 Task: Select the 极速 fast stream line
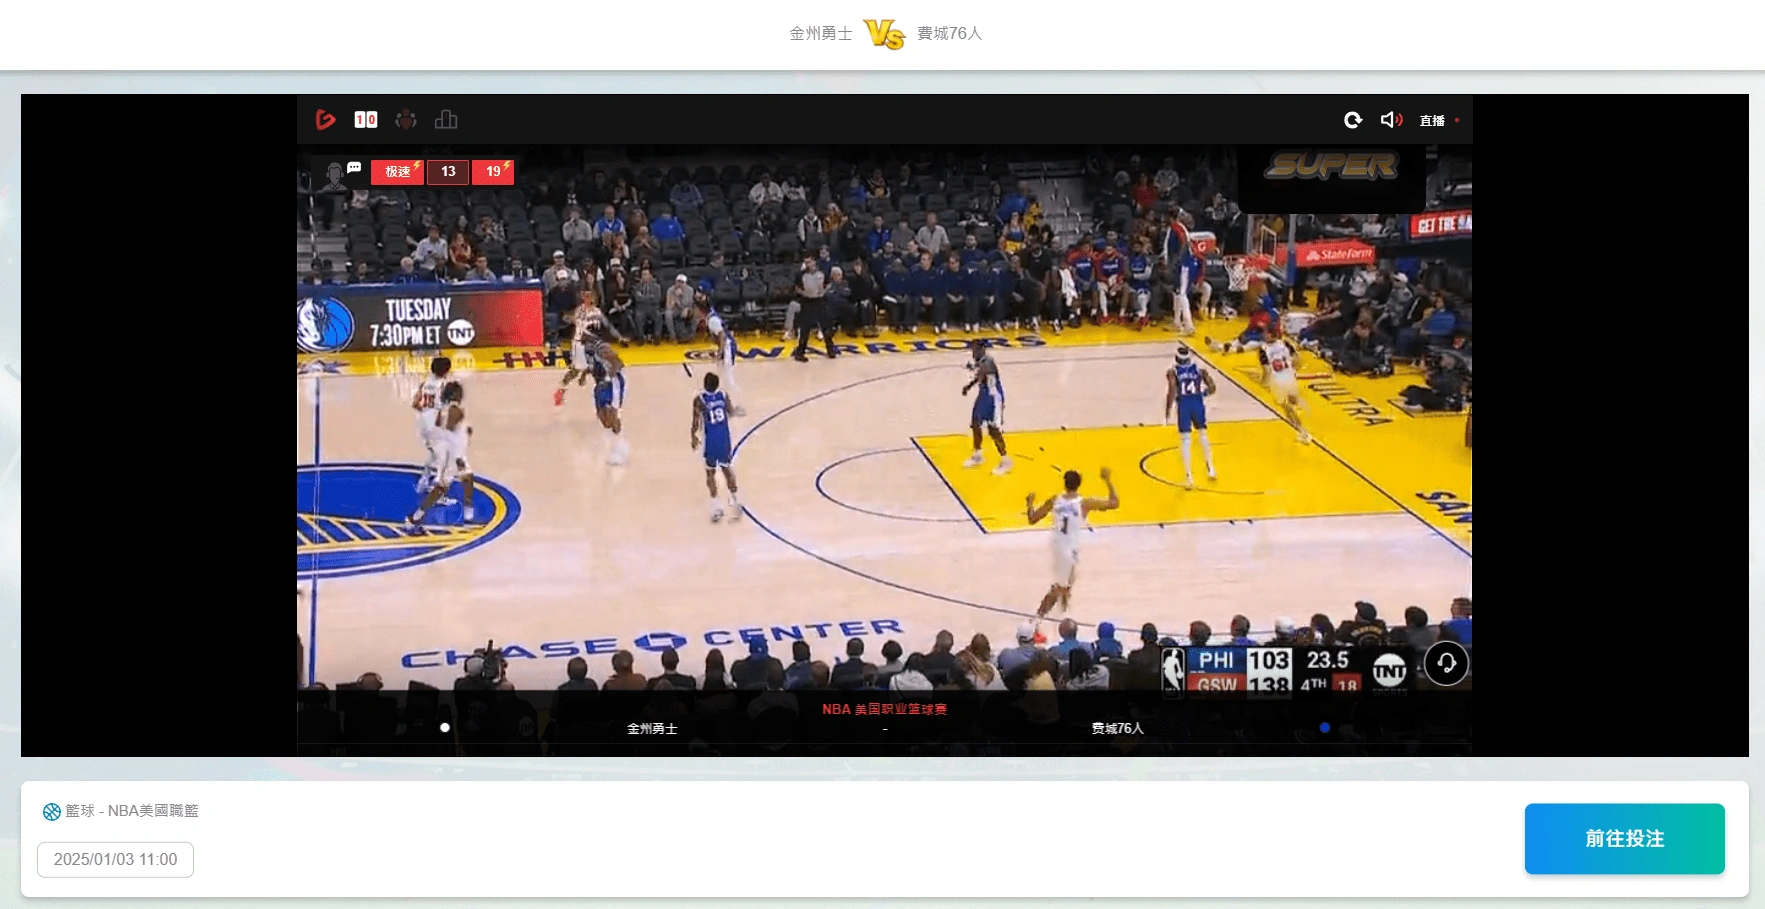397,172
